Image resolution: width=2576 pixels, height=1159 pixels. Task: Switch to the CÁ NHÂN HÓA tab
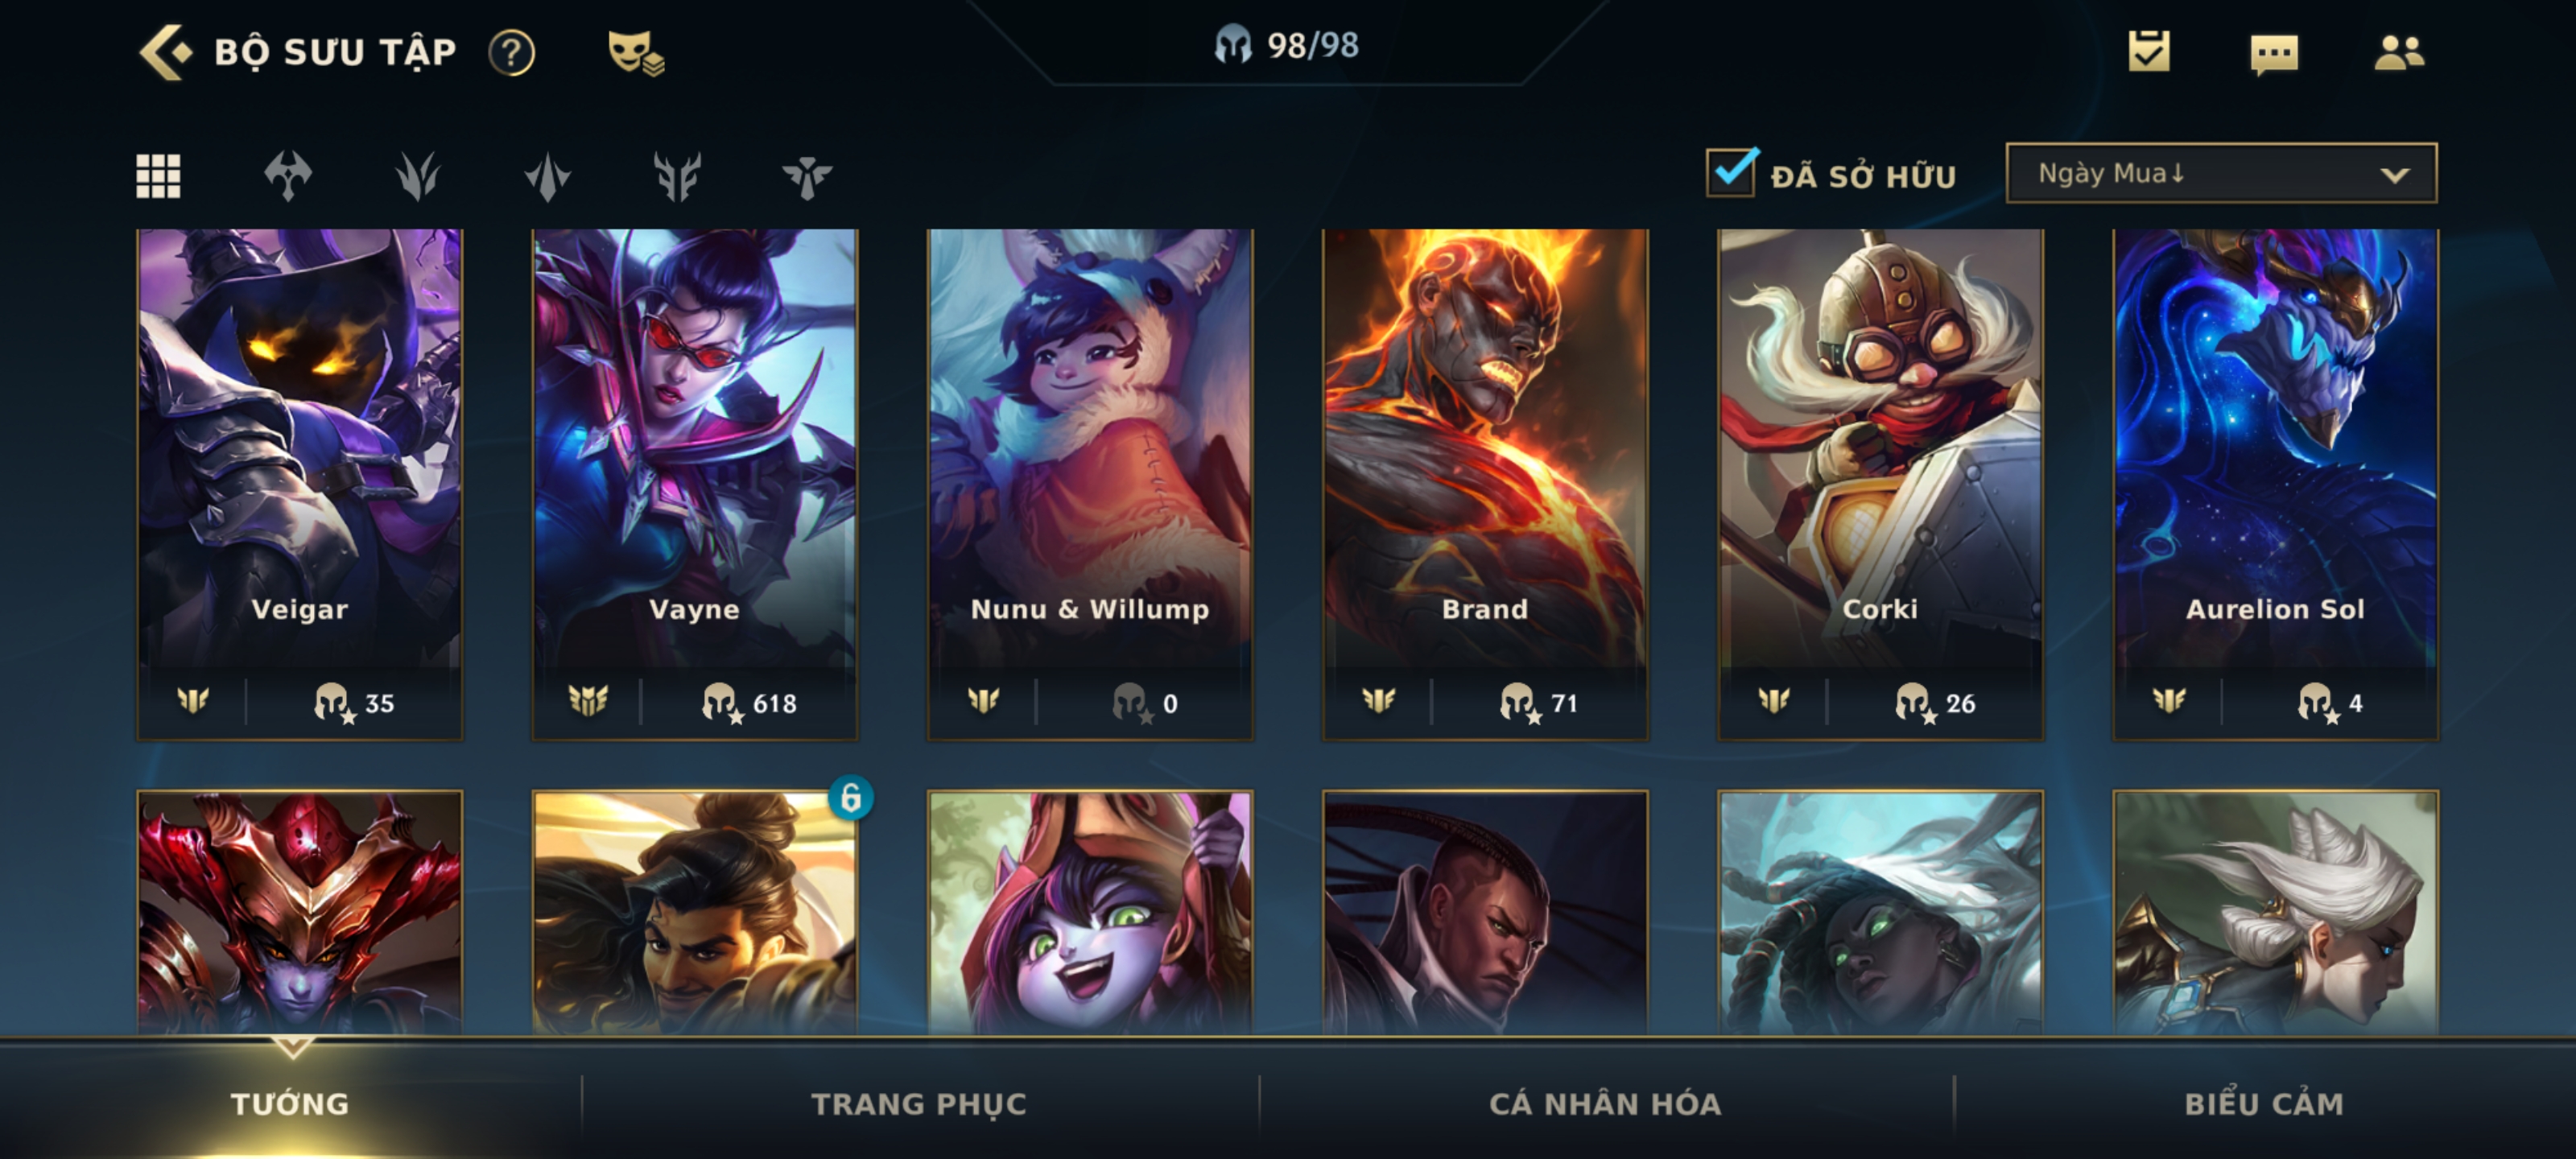click(x=1605, y=1104)
